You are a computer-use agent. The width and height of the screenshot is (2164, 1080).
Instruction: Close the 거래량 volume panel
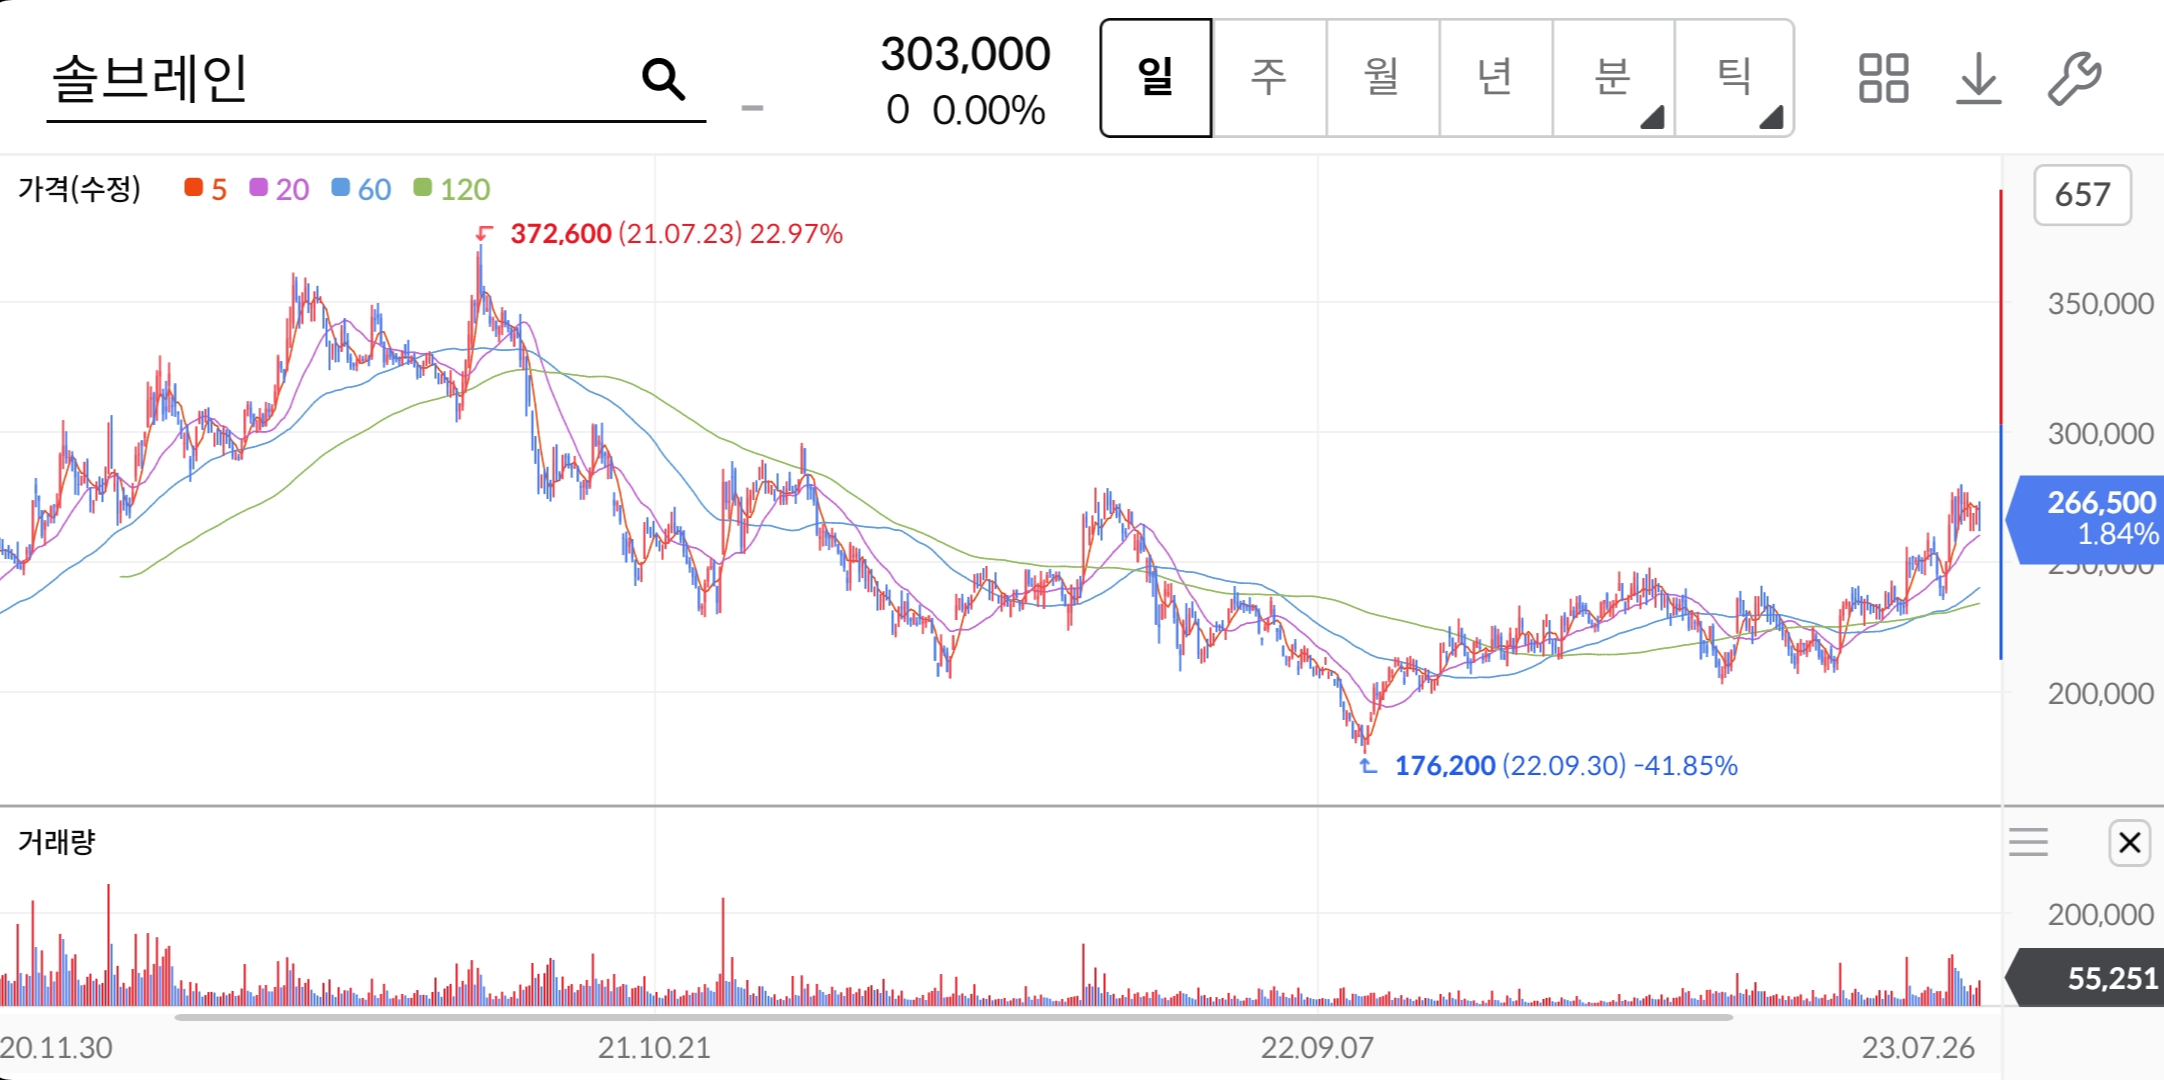click(2129, 843)
